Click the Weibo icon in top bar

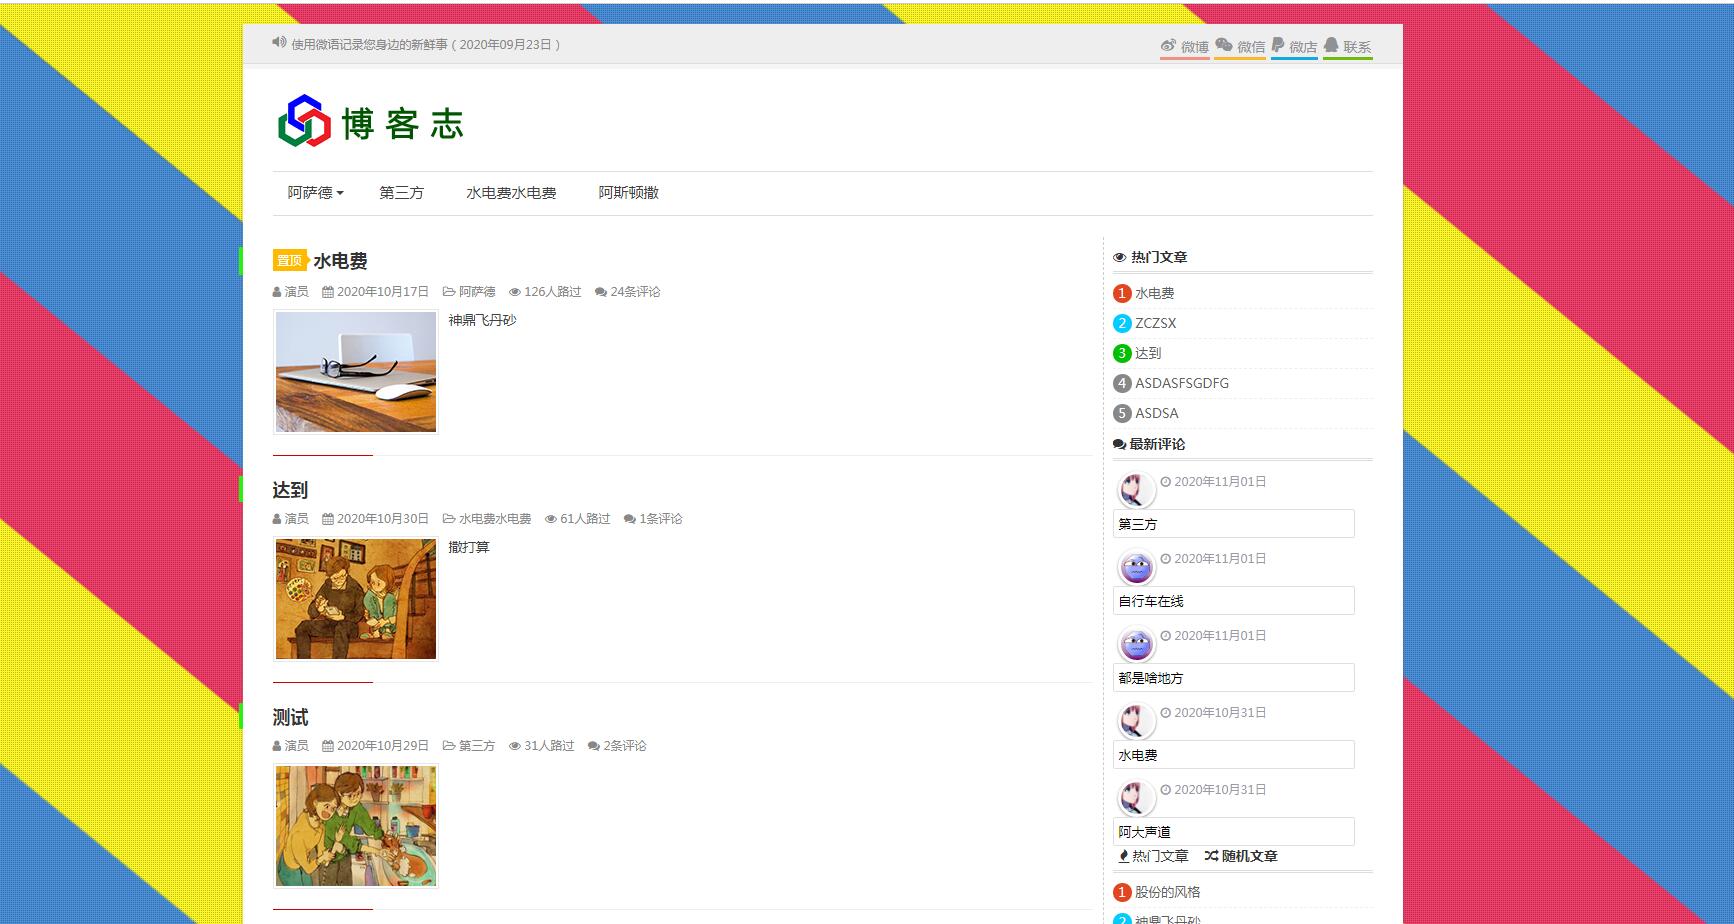pos(1168,46)
